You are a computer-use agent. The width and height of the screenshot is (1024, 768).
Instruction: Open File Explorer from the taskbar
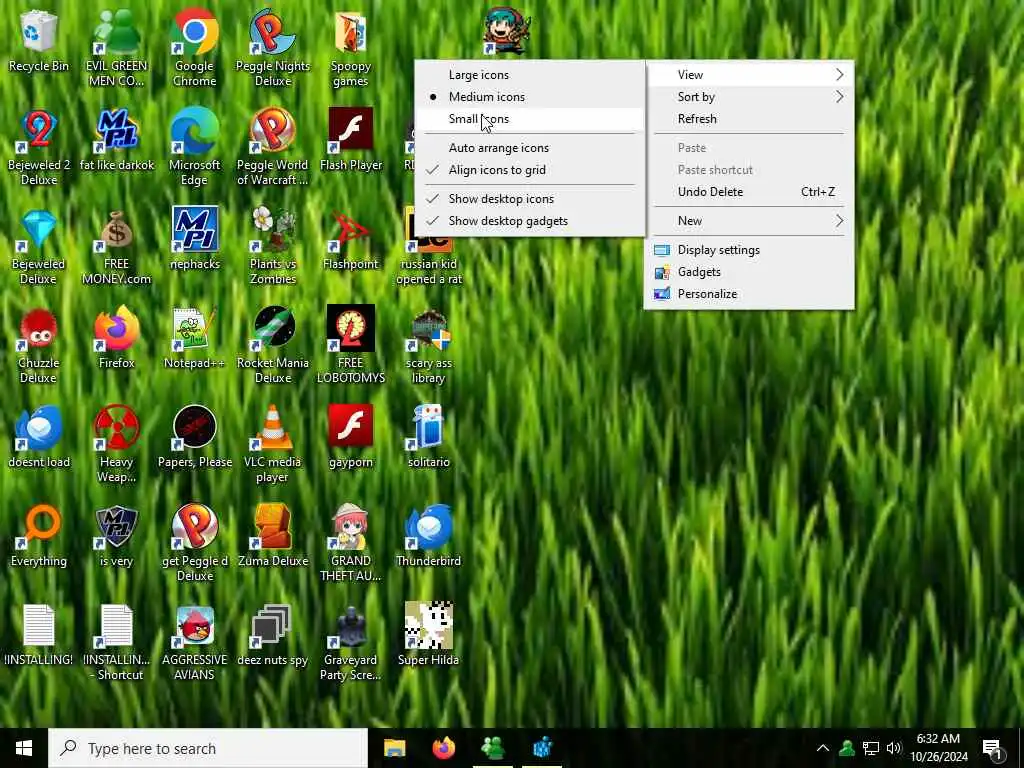tap(394, 748)
